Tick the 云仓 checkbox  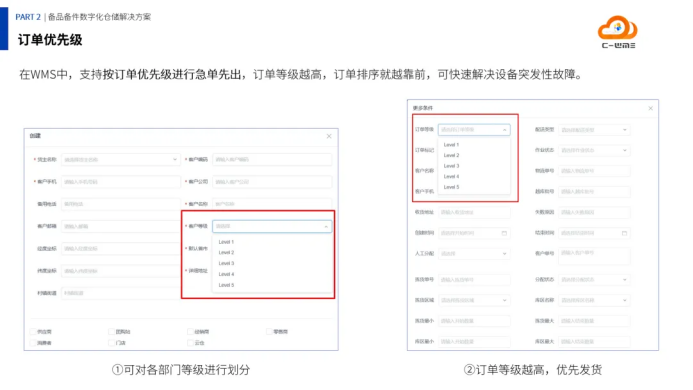tap(190, 343)
